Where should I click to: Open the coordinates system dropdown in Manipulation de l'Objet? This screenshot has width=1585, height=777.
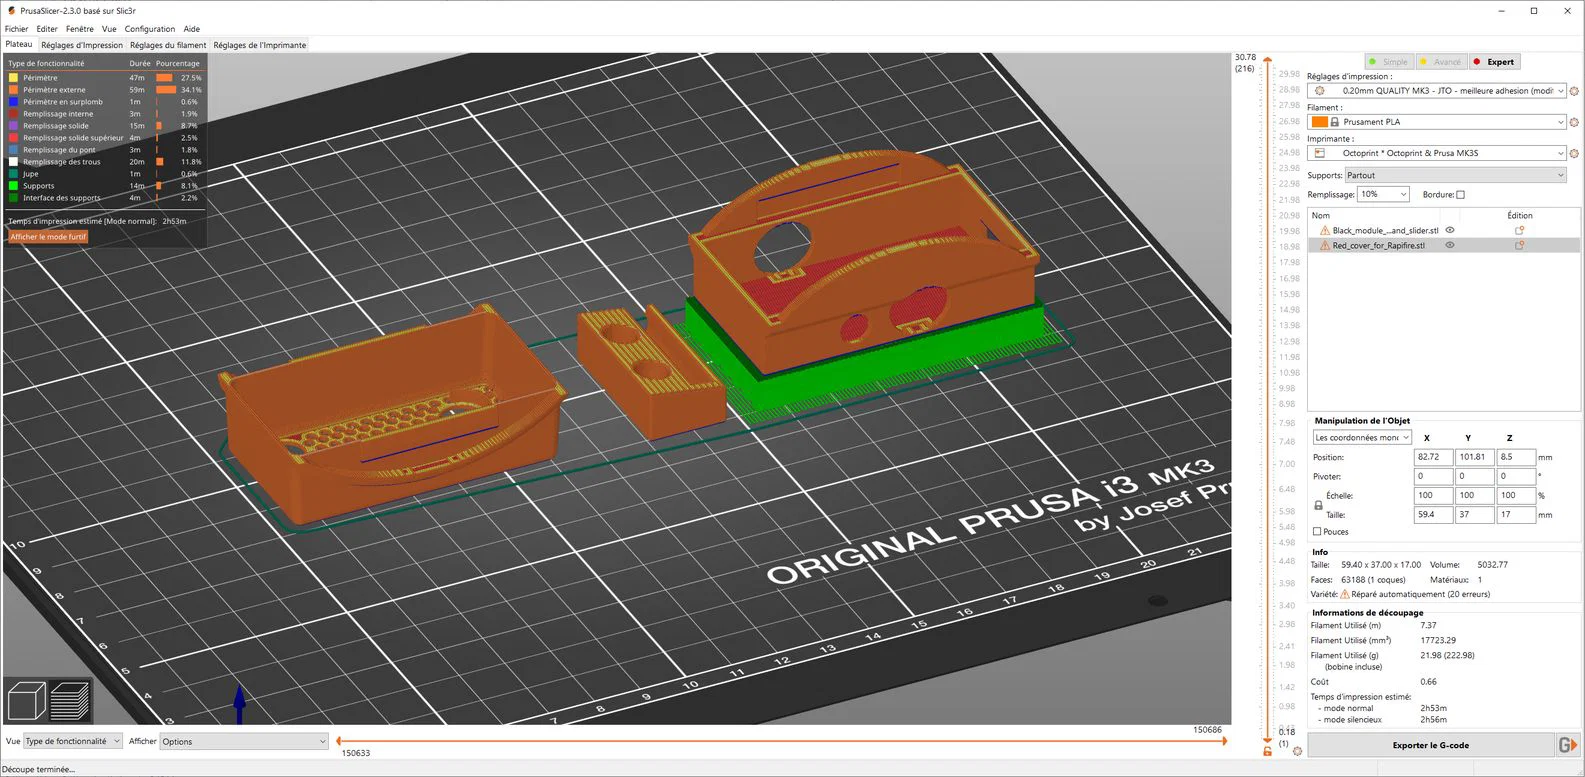point(1362,437)
